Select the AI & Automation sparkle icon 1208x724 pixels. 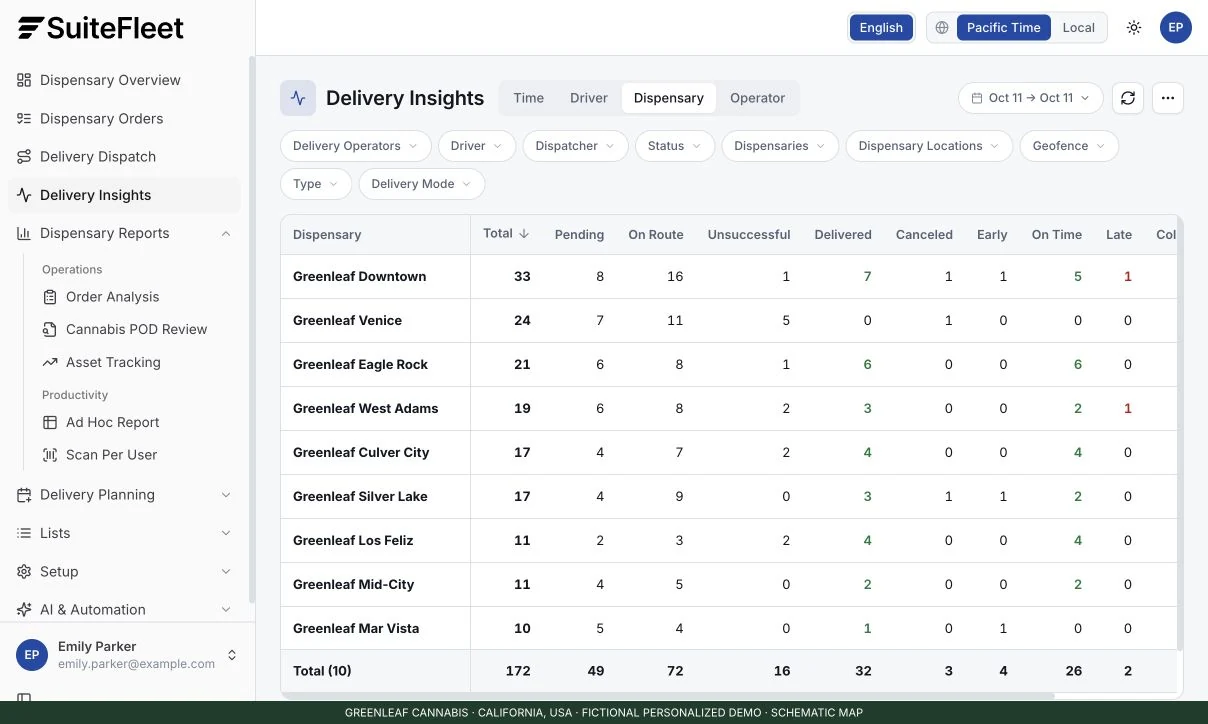[24, 609]
